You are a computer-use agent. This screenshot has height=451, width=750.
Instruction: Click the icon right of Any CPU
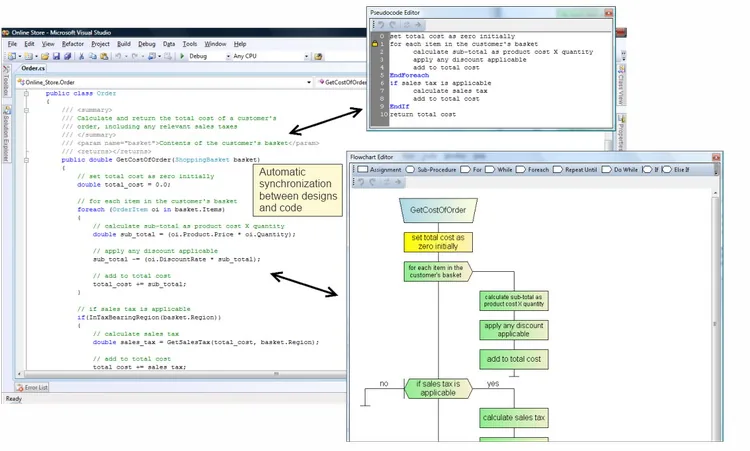pos(319,56)
